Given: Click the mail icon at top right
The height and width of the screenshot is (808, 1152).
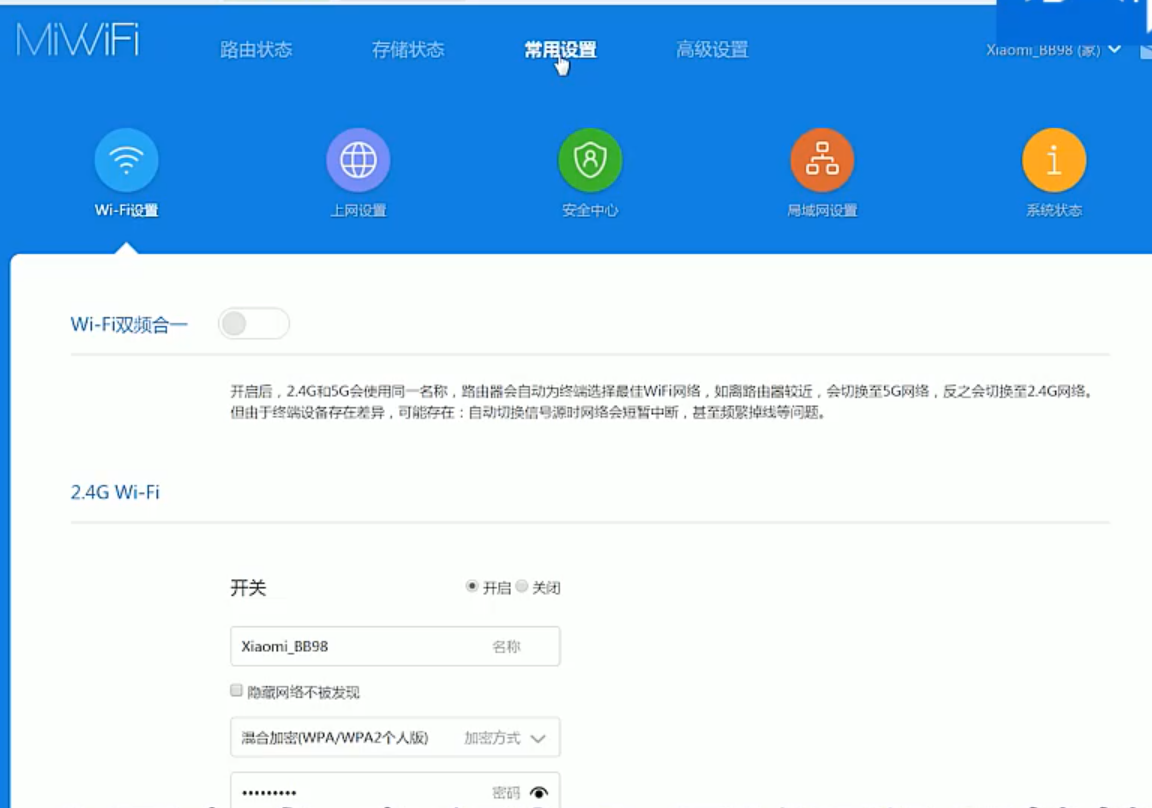Looking at the screenshot, I should 1145,51.
